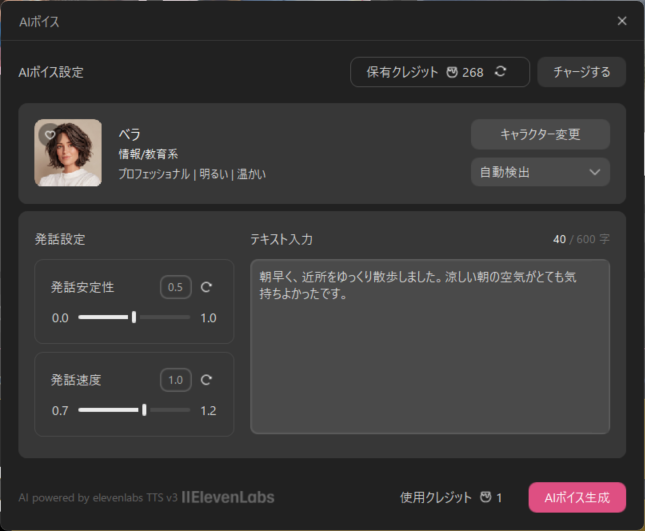Refresh the 保有クレジット balance icon
645x531 pixels.
500,72
